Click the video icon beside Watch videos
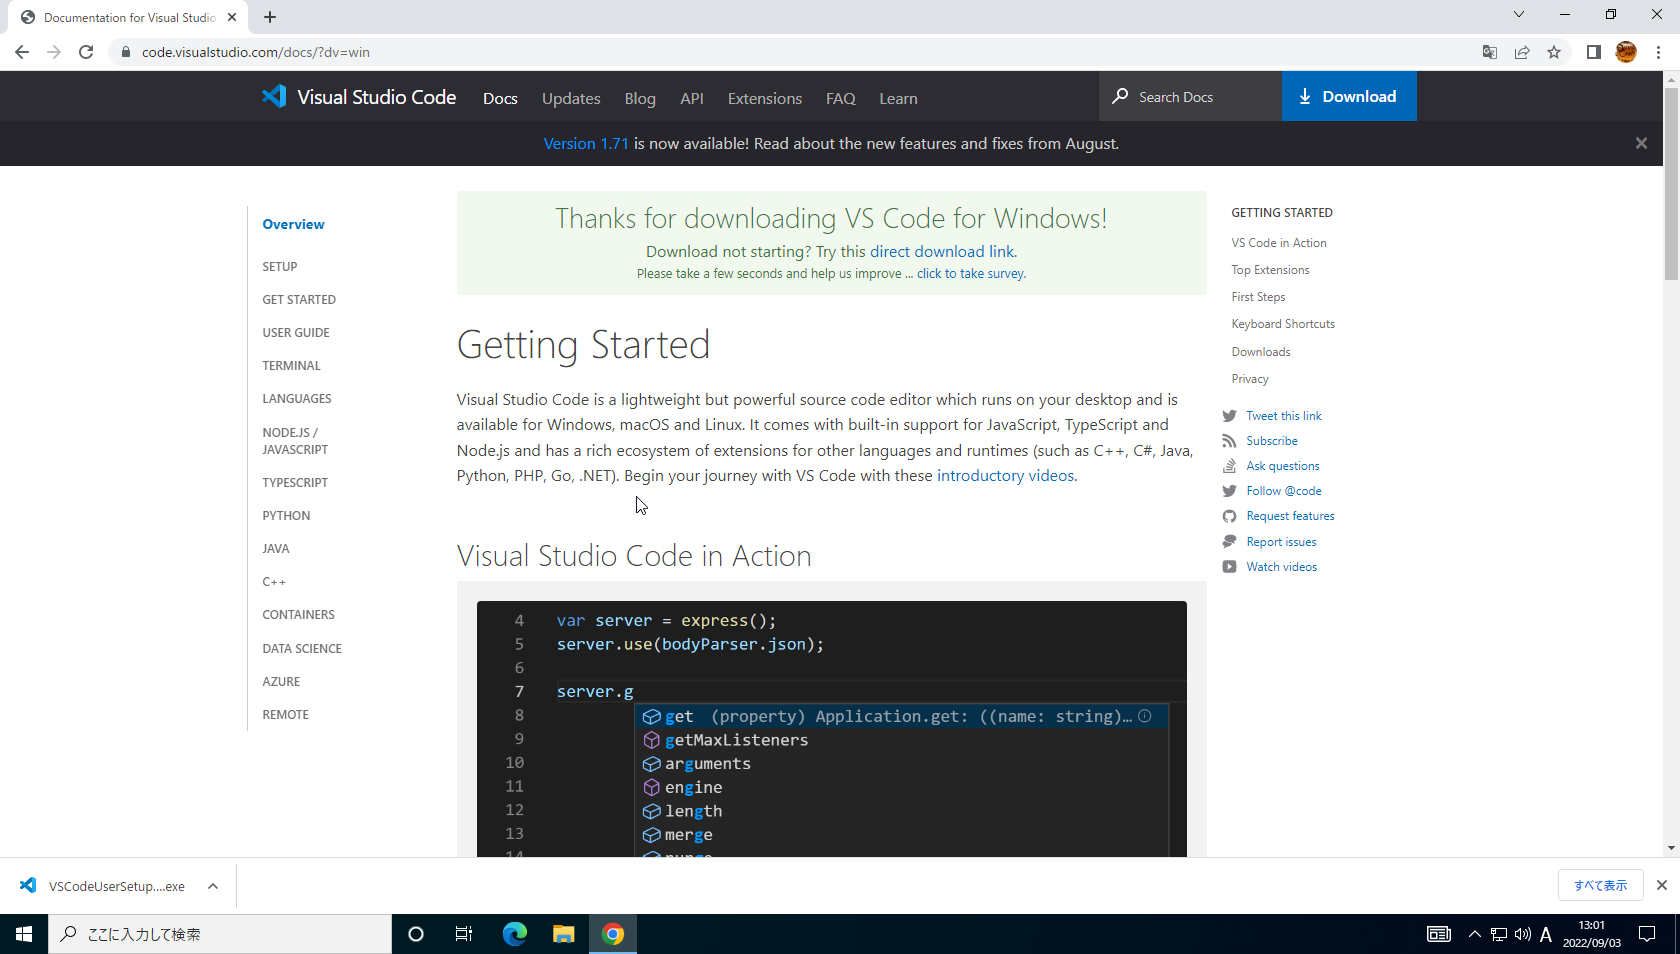 (1229, 567)
